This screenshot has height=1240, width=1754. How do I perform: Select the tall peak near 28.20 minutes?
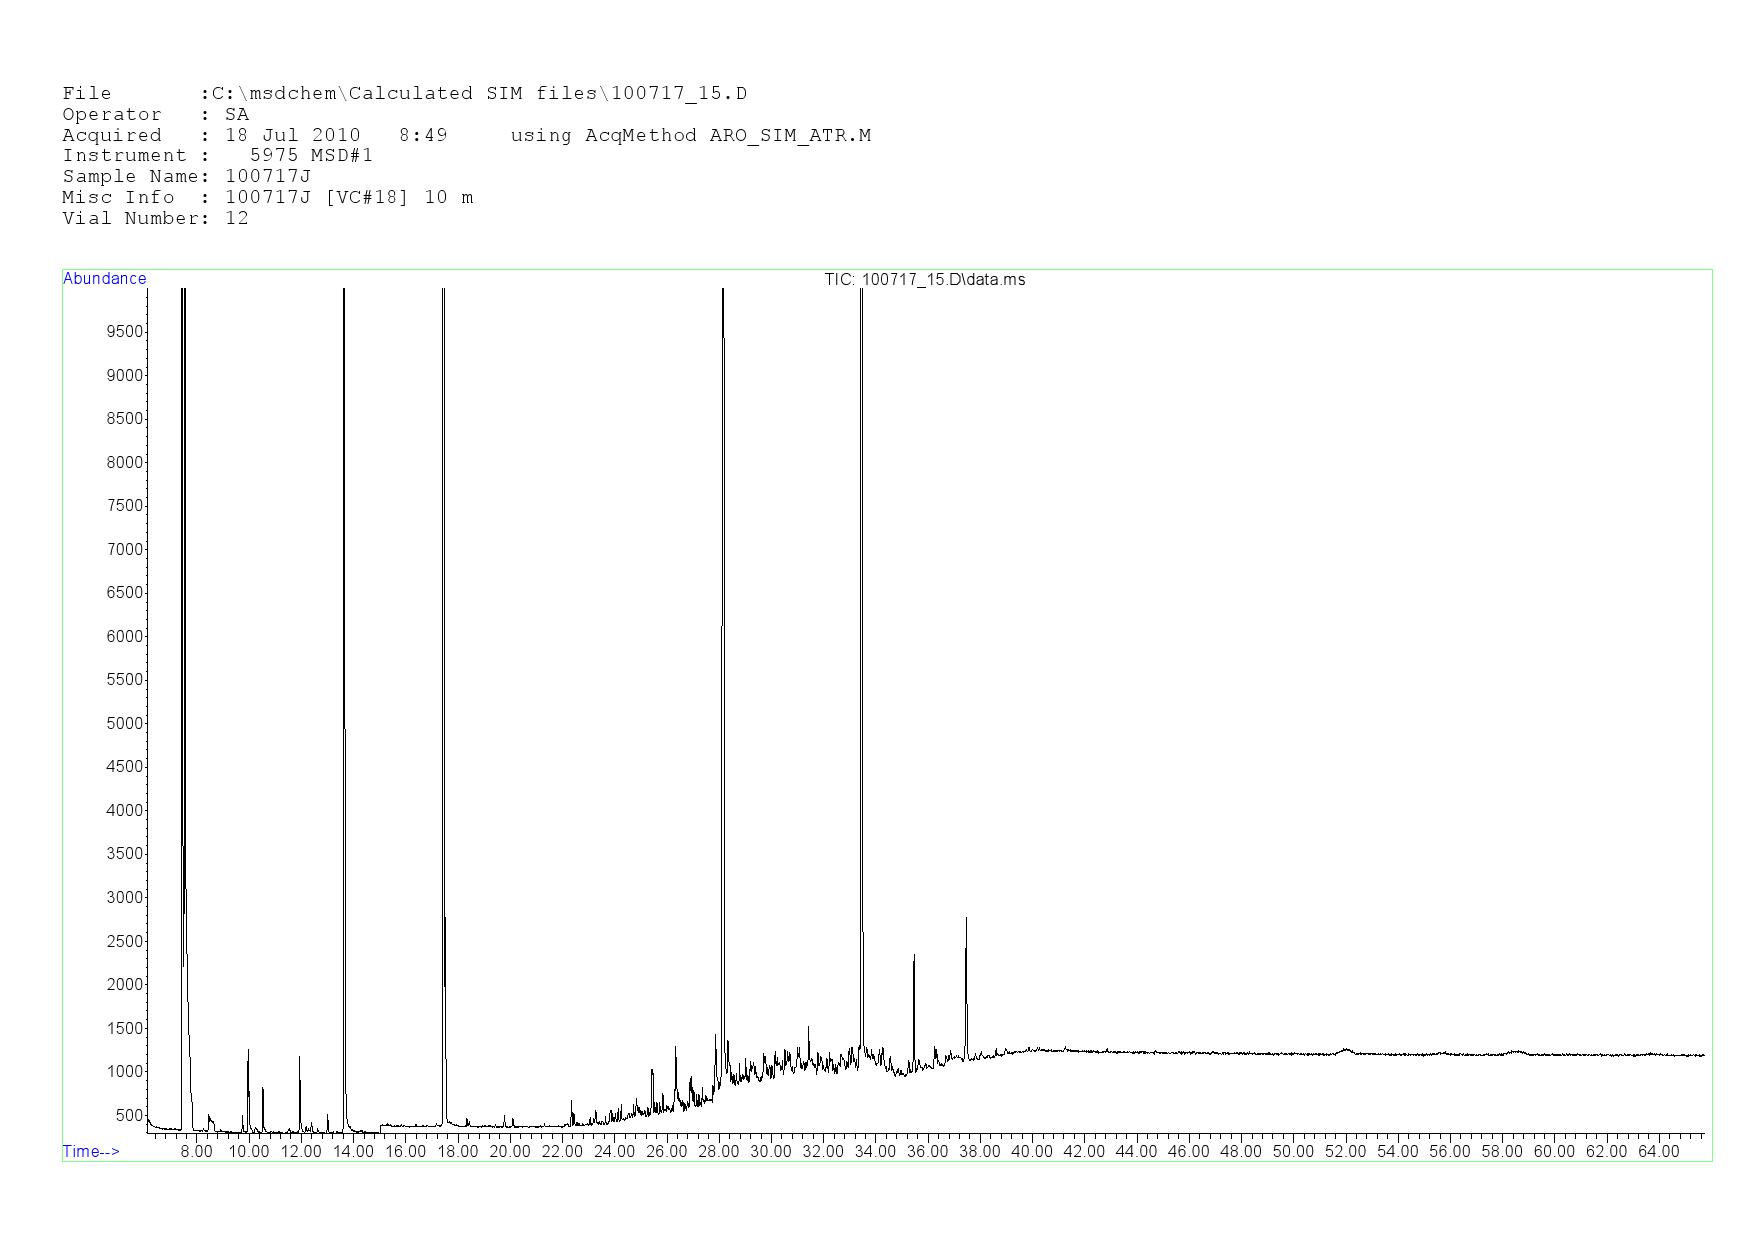(723, 600)
